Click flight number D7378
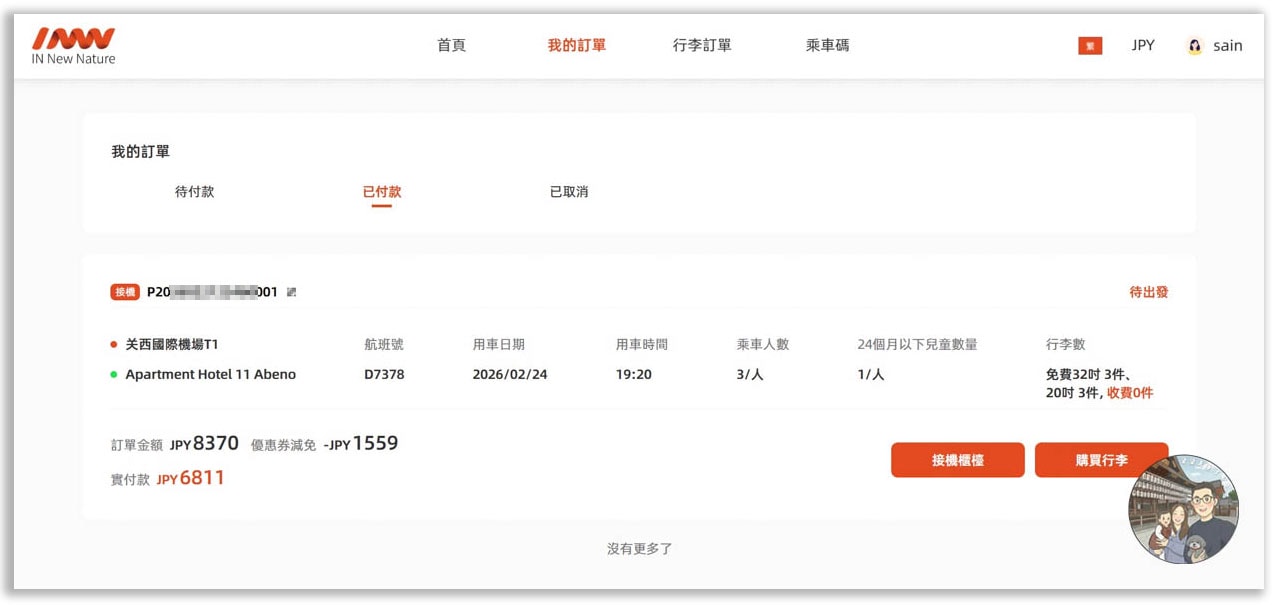1280x605 pixels. tap(385, 374)
